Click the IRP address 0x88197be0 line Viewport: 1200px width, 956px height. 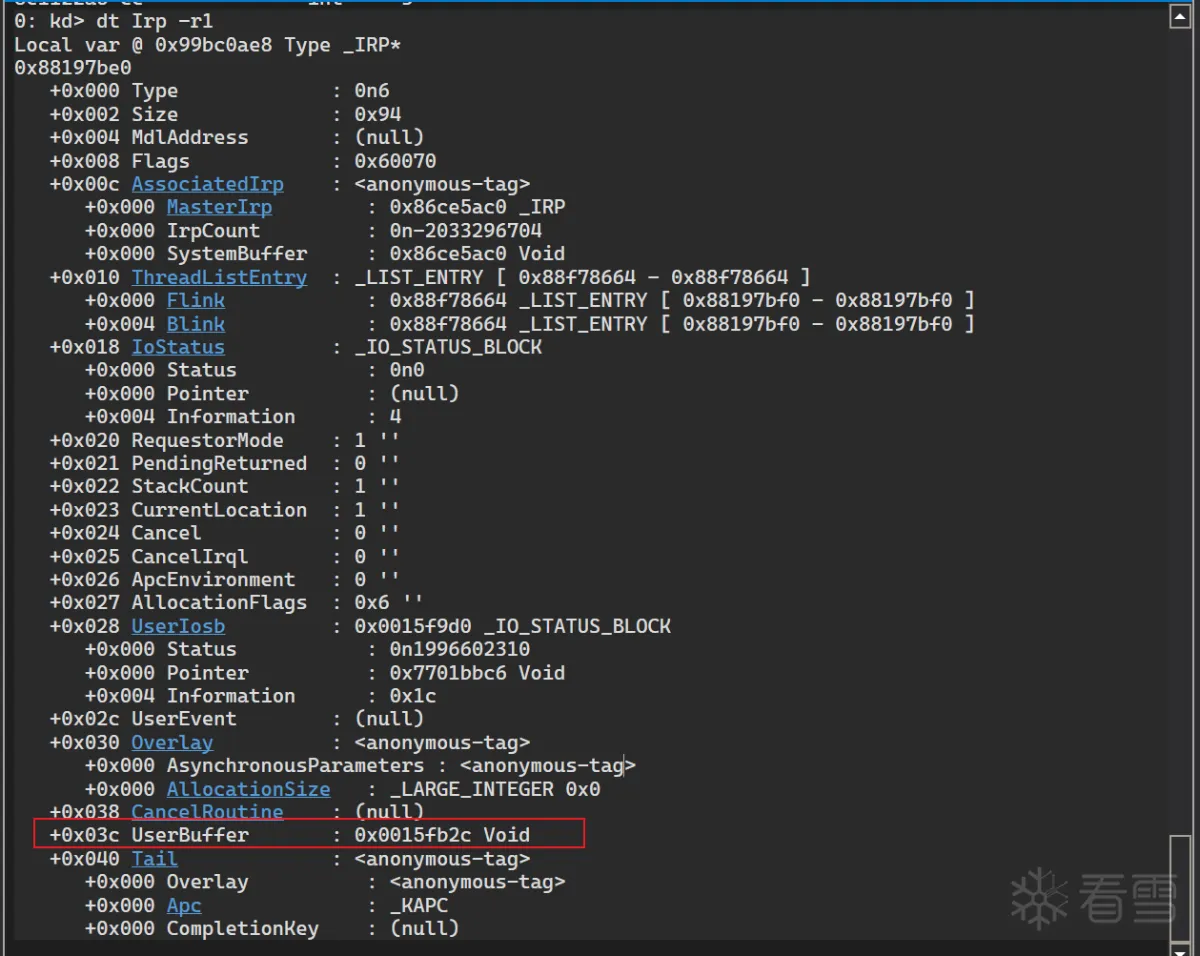(x=73, y=68)
